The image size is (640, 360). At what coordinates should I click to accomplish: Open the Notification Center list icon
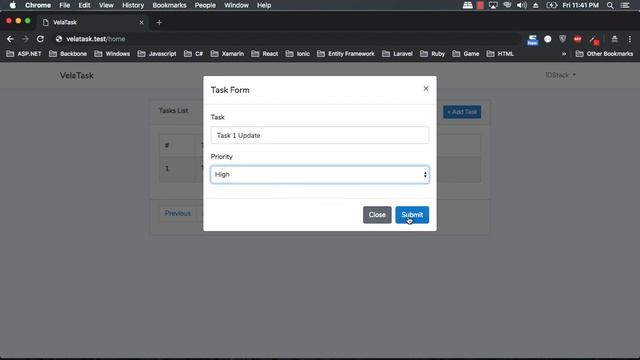click(625, 5)
